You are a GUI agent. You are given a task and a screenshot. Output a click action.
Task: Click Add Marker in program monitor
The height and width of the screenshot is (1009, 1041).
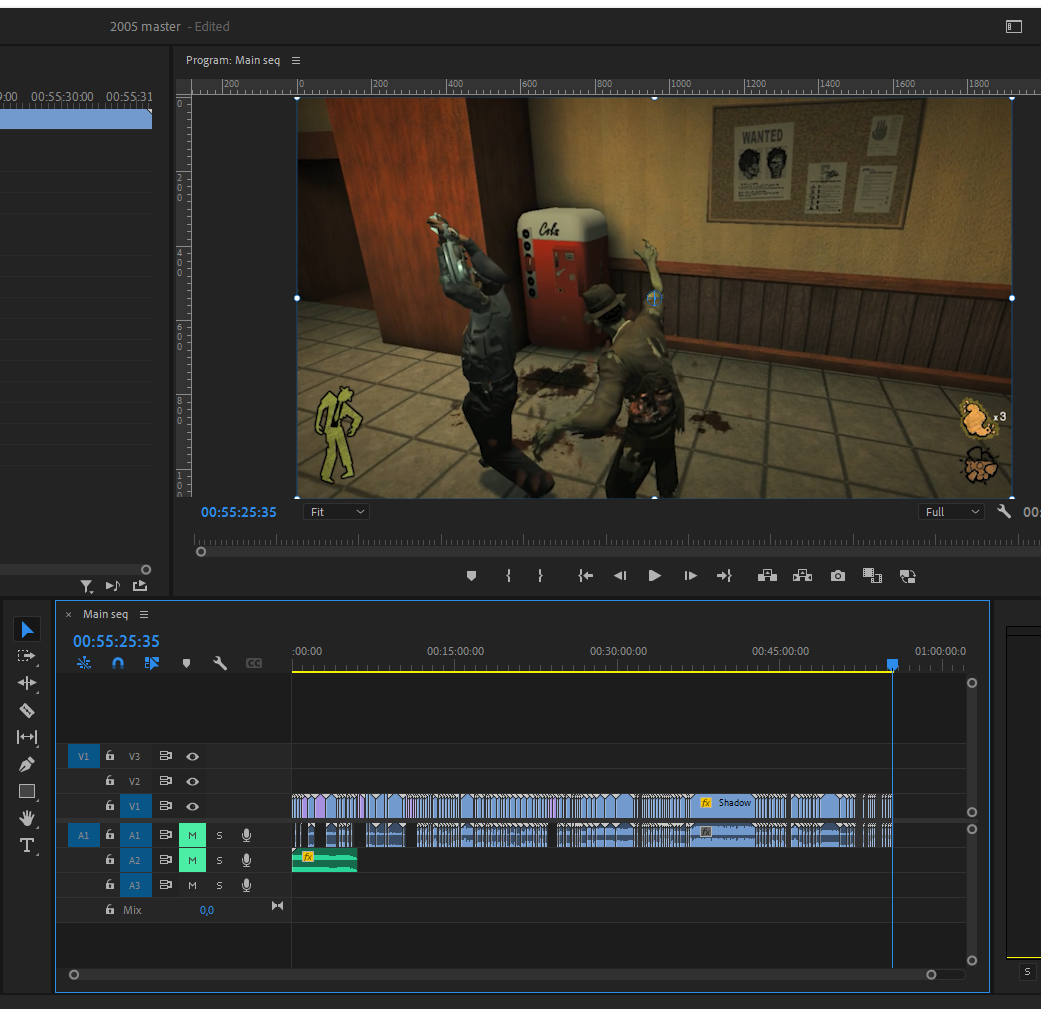coord(471,576)
